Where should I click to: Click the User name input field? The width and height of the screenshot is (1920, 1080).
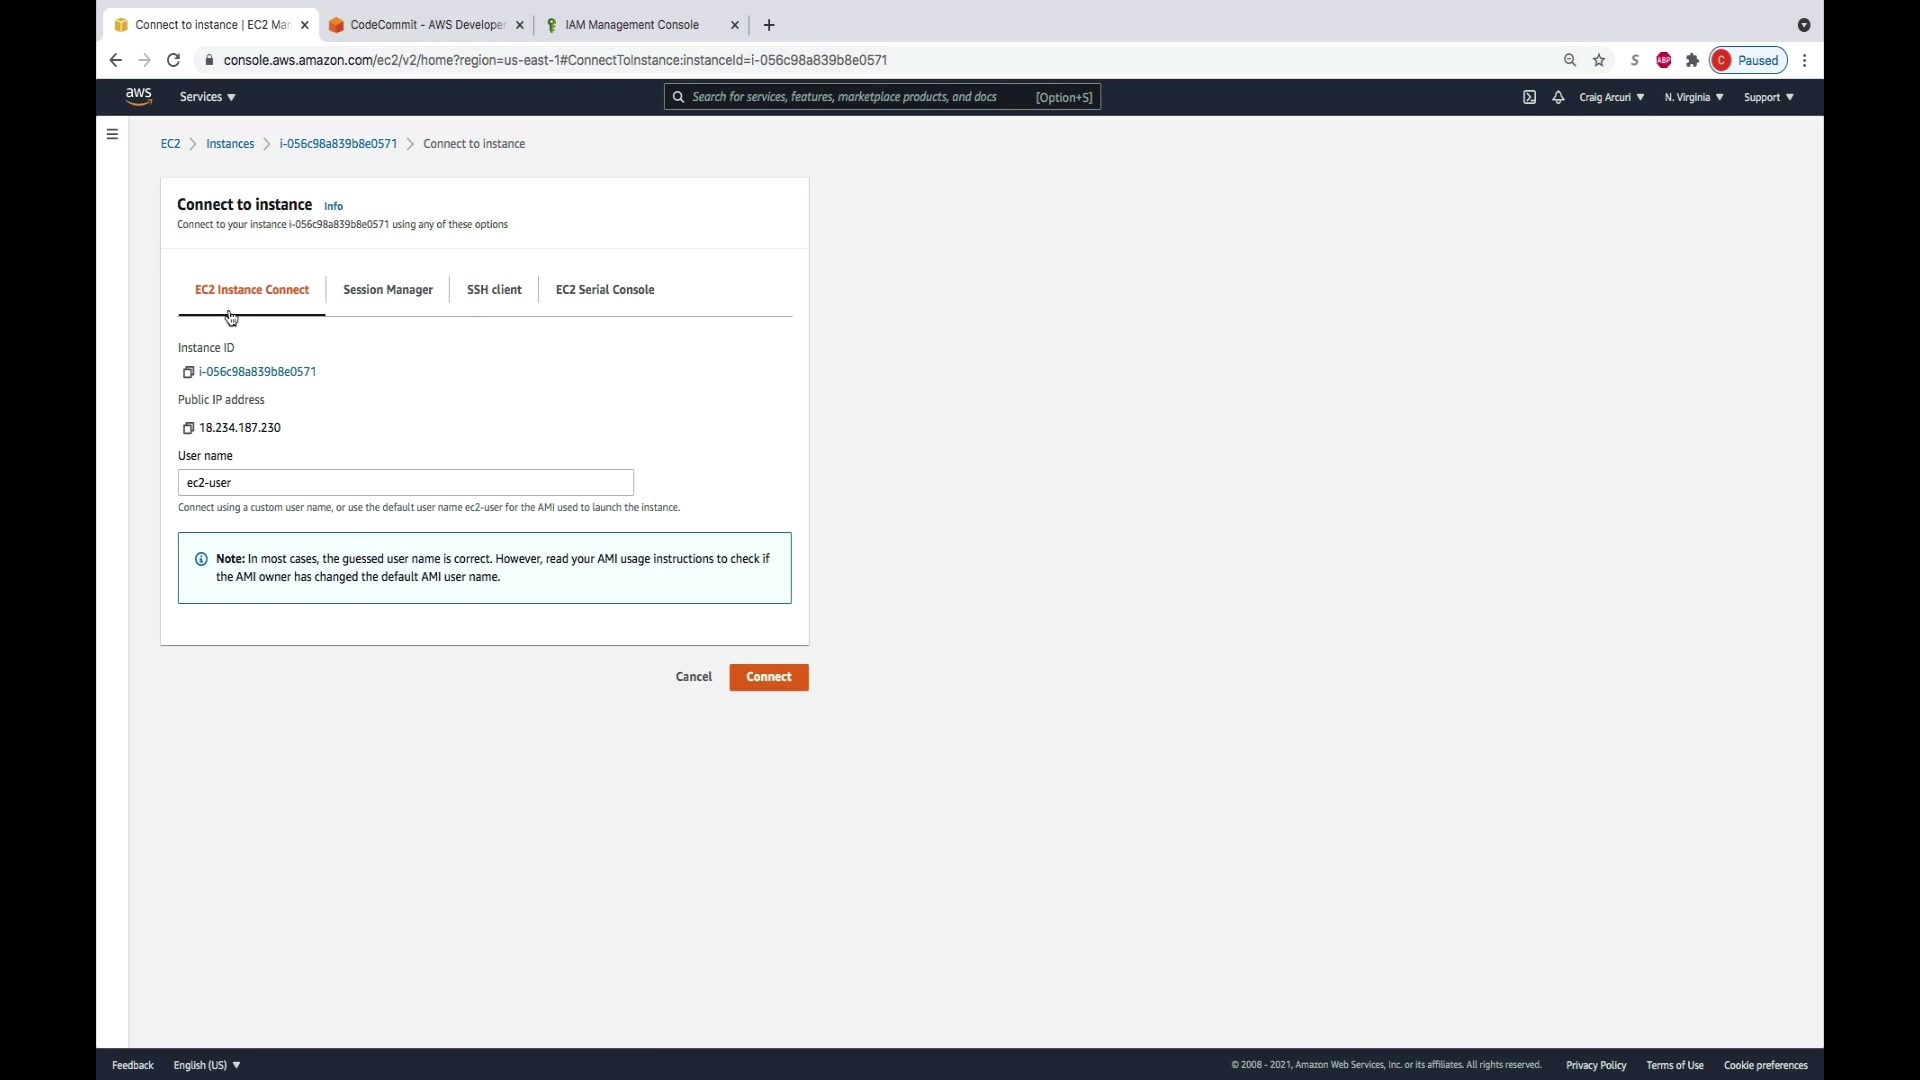[405, 483]
